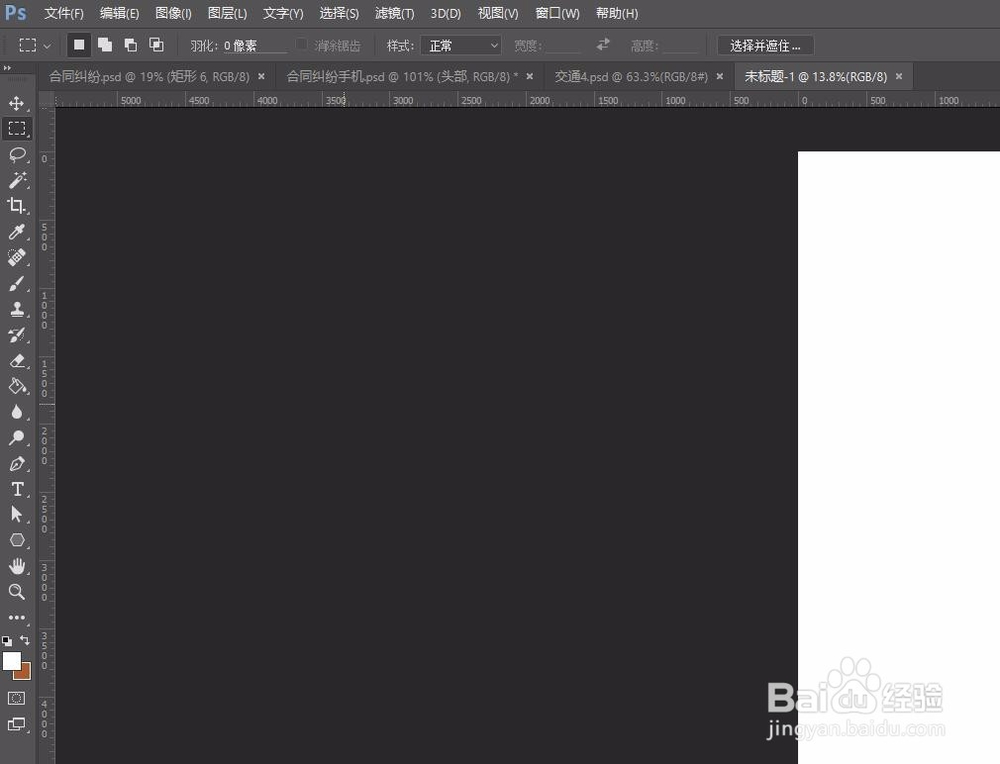Choose Subtract from Selection mode
The width and height of the screenshot is (1000, 764).
click(x=131, y=45)
